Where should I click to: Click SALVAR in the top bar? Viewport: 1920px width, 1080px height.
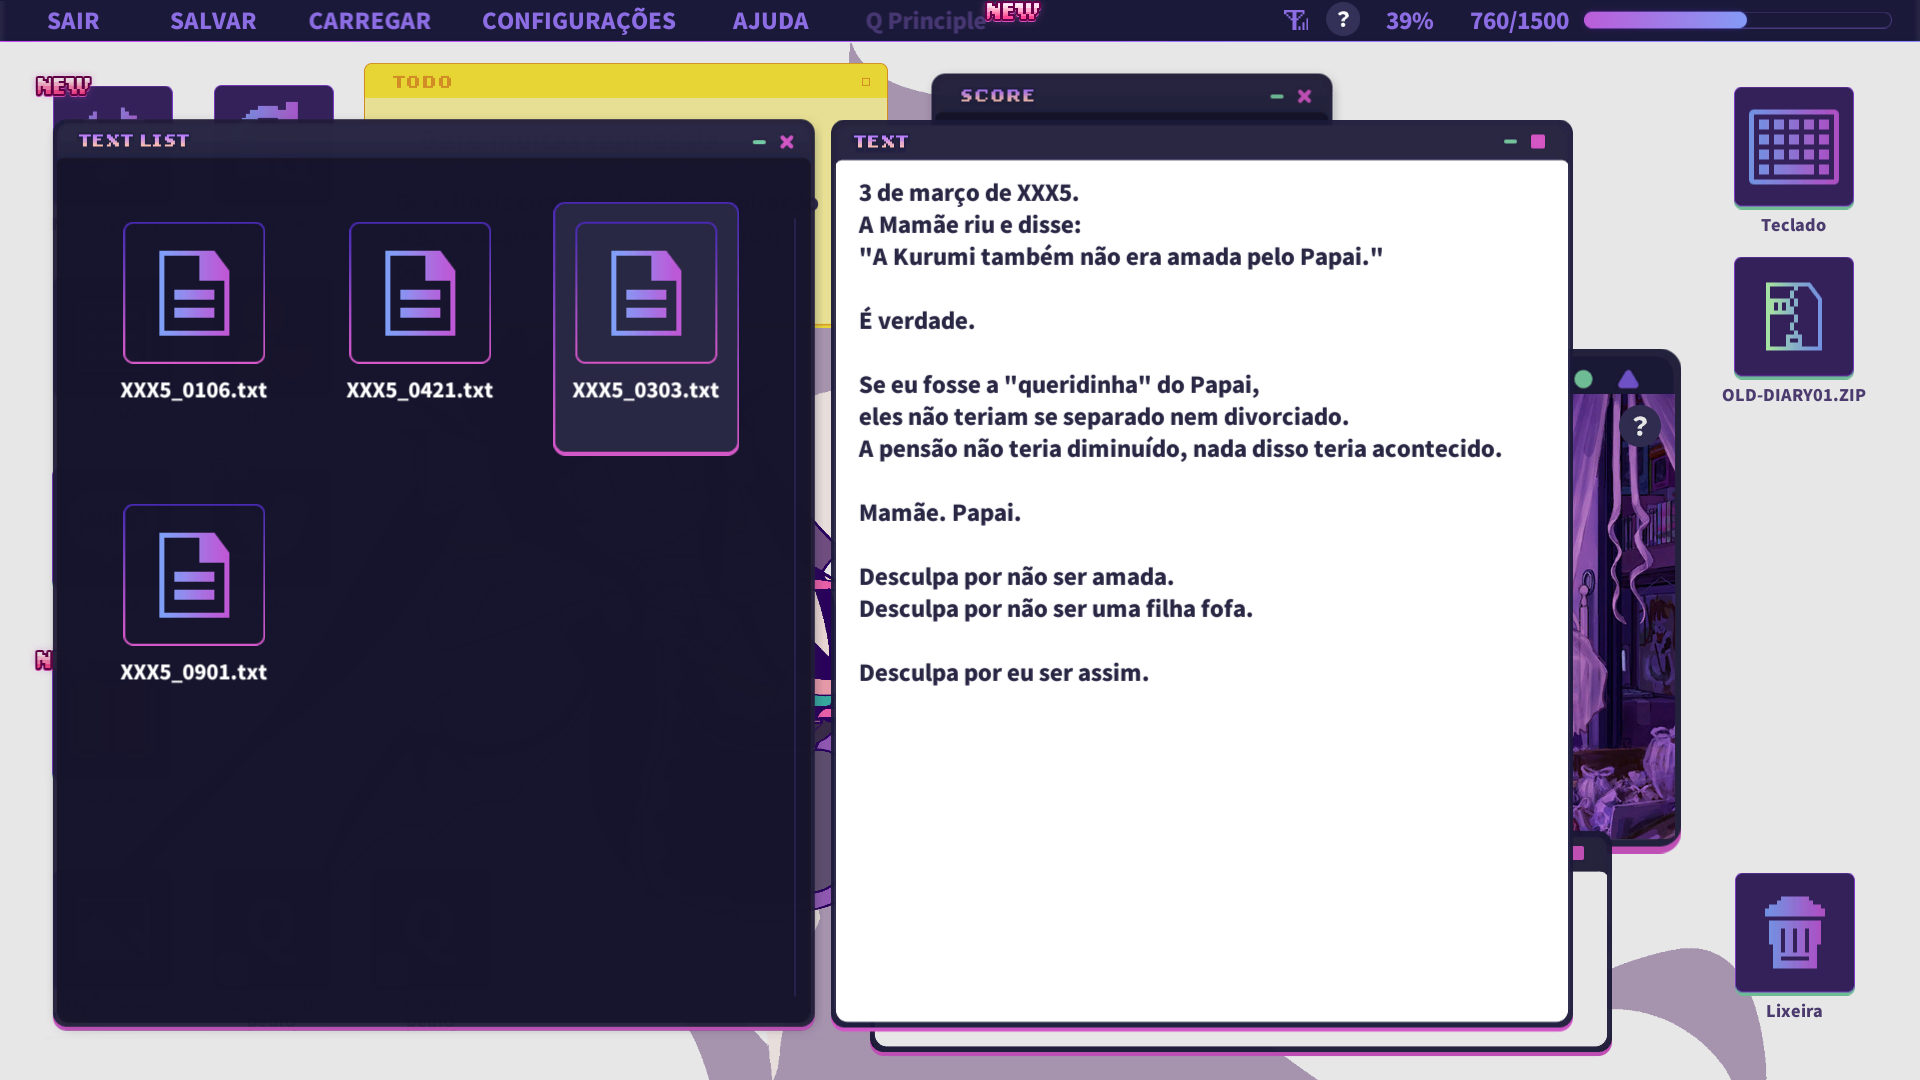213,21
